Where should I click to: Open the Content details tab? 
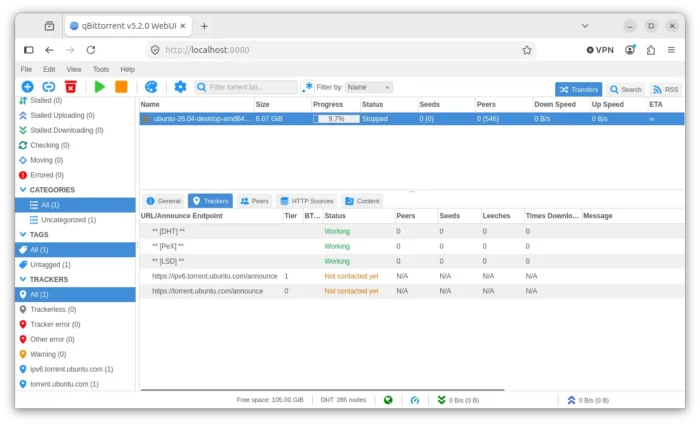pyautogui.click(x=362, y=201)
